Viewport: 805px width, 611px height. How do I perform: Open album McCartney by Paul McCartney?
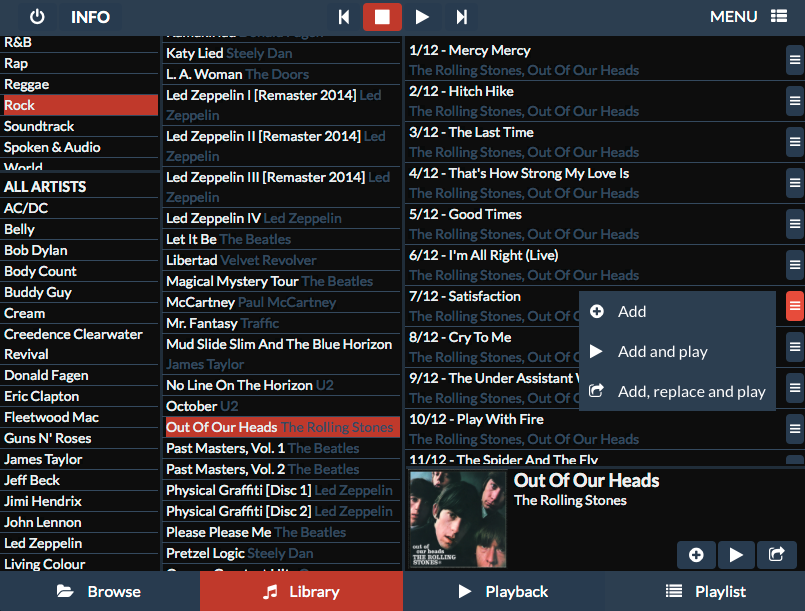pos(281,302)
